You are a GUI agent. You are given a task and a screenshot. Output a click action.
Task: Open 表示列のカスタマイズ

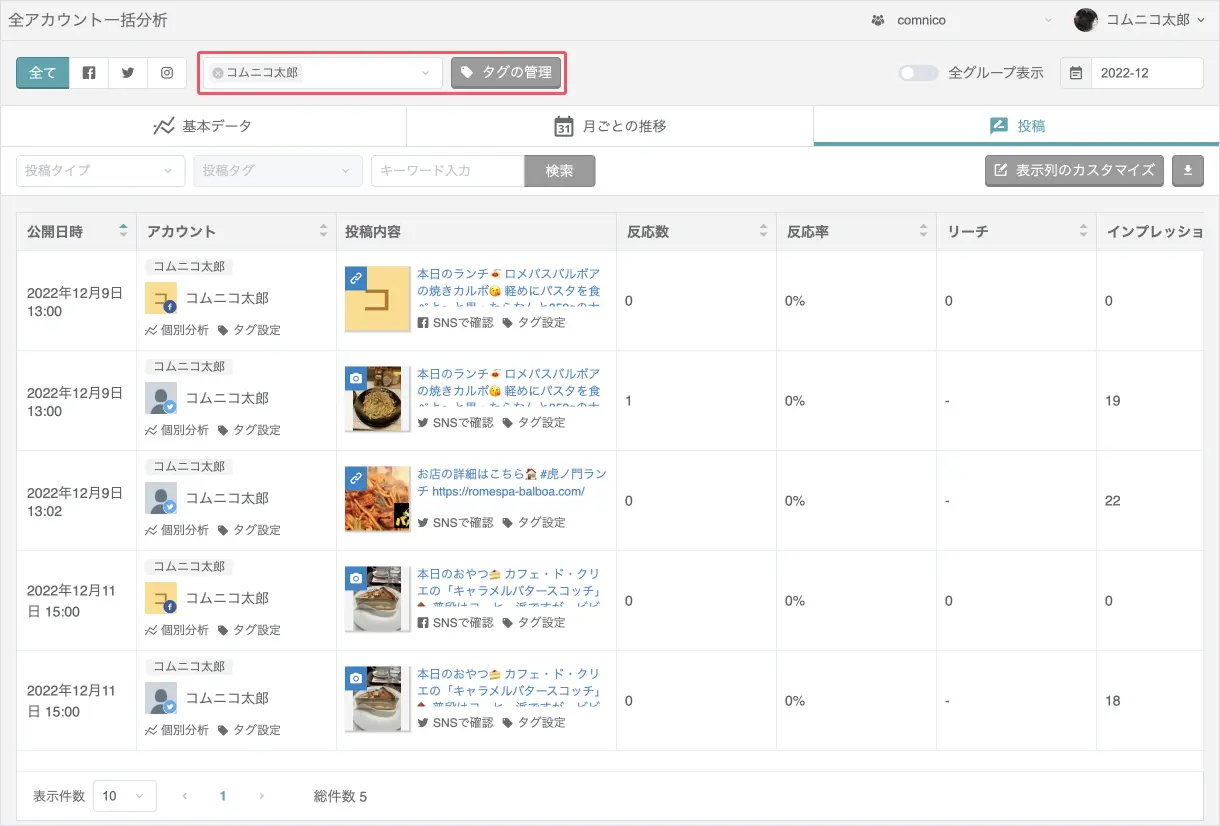[x=1075, y=171]
